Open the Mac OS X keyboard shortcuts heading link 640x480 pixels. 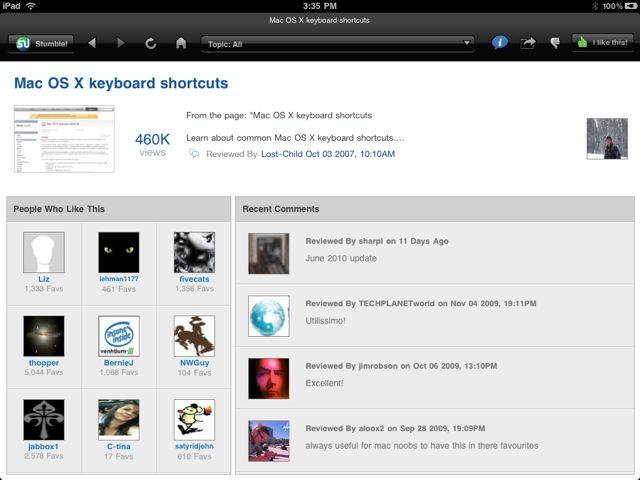[121, 83]
